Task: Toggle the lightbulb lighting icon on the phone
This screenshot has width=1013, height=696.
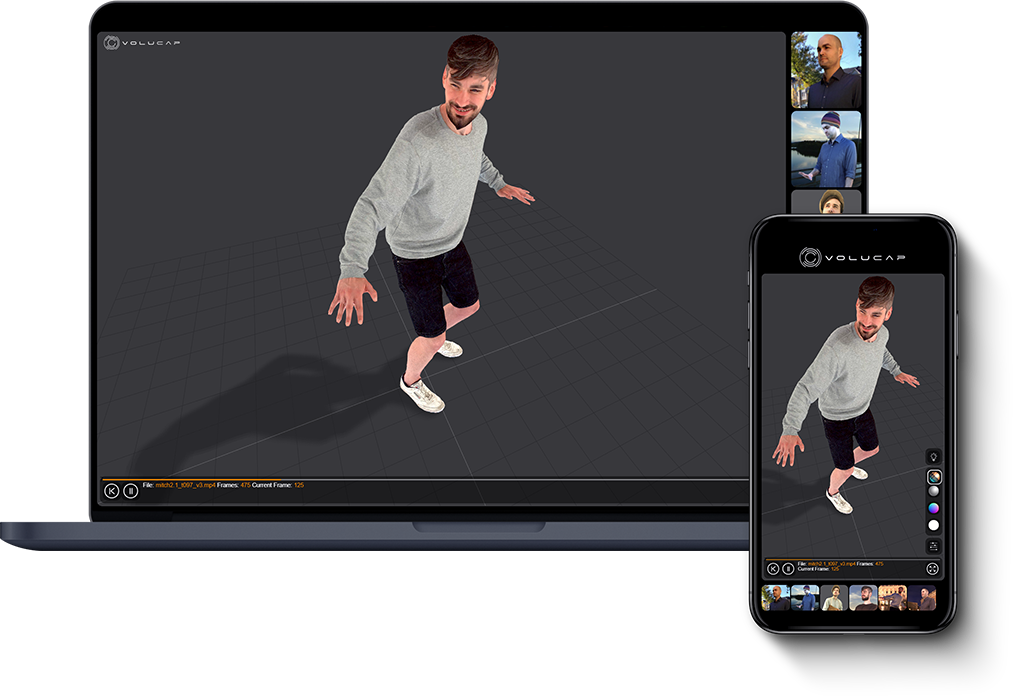Action: pos(934,456)
